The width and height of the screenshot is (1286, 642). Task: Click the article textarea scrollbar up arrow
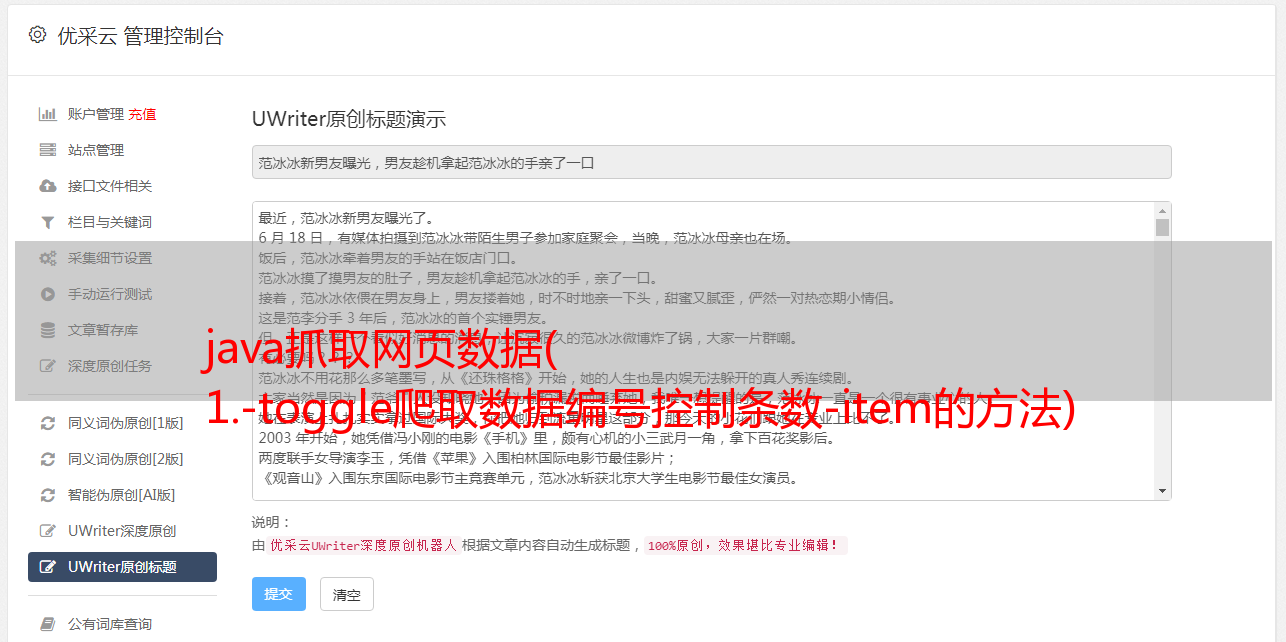[x=1162, y=211]
